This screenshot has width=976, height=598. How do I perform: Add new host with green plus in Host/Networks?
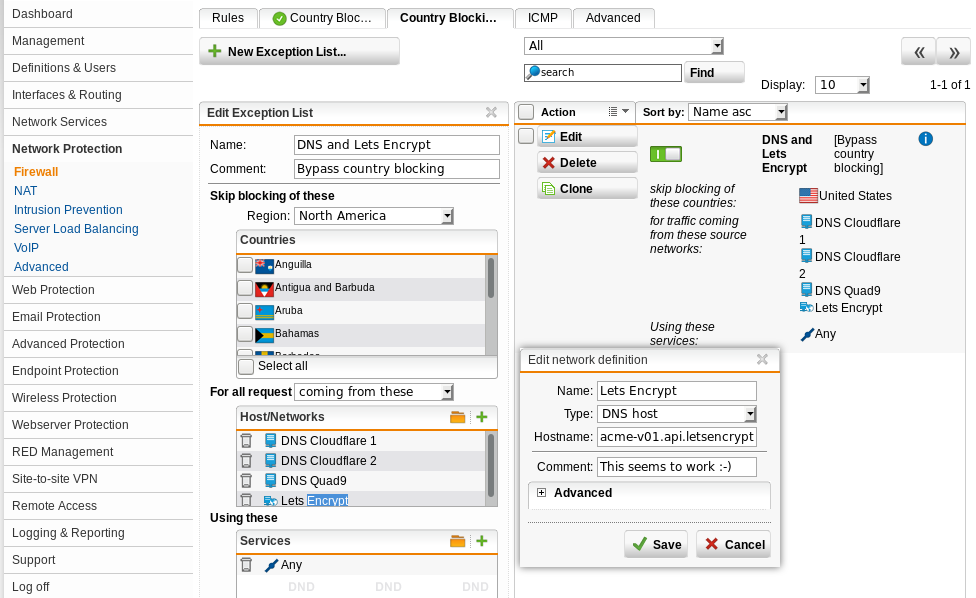pos(482,417)
